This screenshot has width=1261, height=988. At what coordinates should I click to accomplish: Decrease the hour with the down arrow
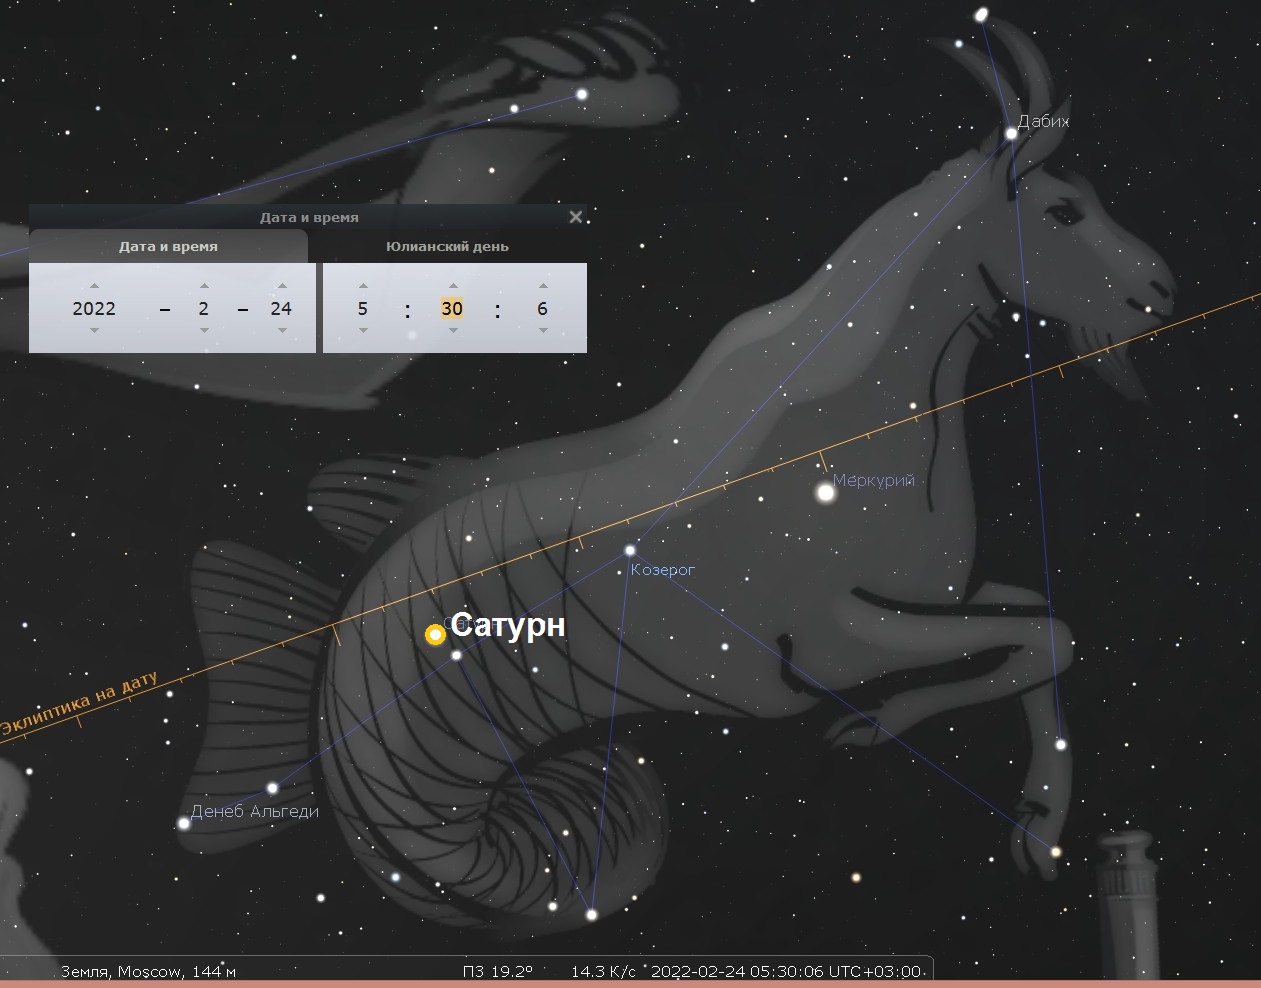click(x=363, y=330)
